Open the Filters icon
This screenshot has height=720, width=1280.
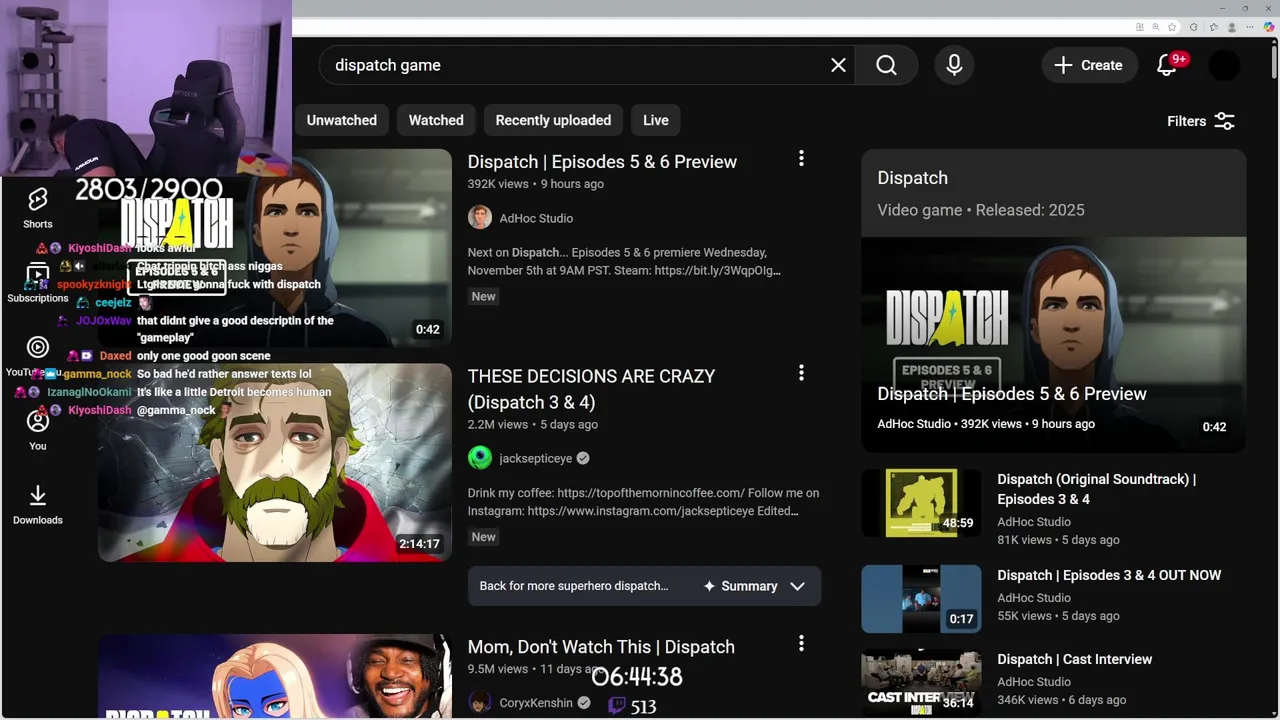(1224, 121)
